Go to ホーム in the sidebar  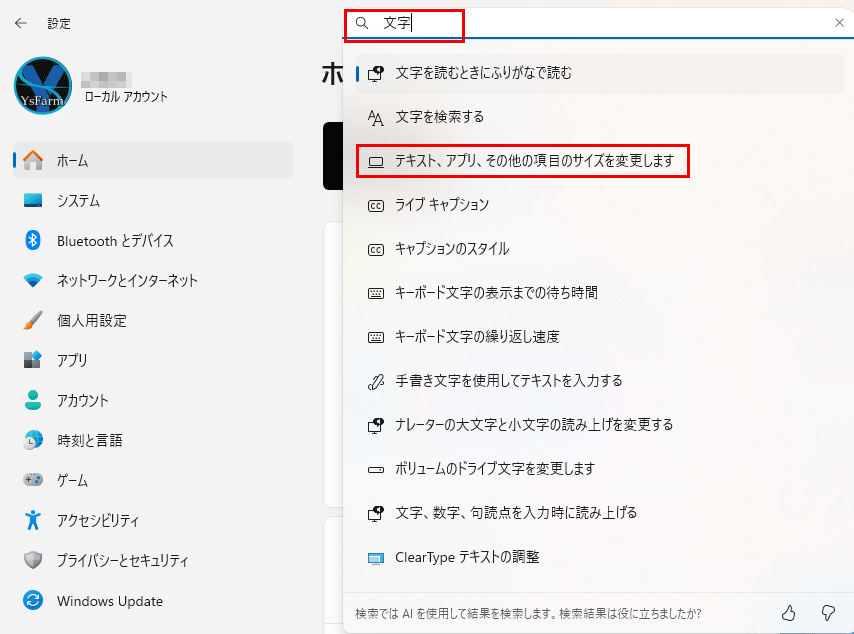tap(73, 160)
